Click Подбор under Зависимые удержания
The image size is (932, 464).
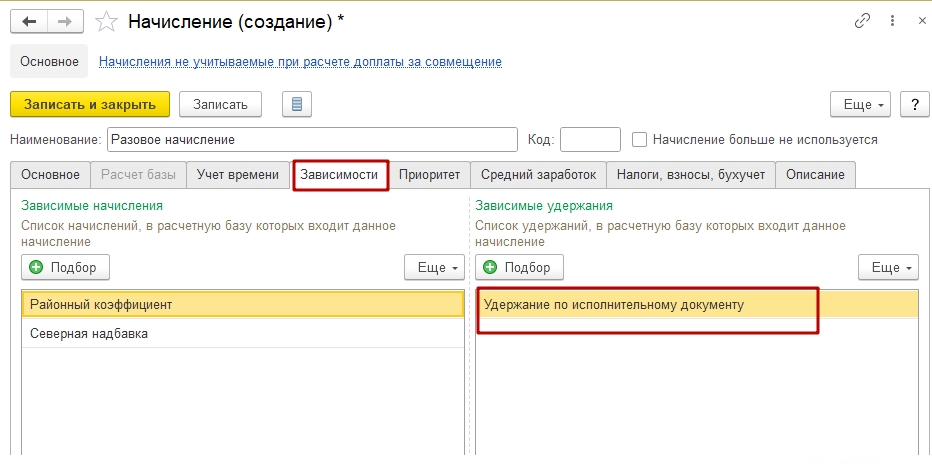click(x=519, y=267)
